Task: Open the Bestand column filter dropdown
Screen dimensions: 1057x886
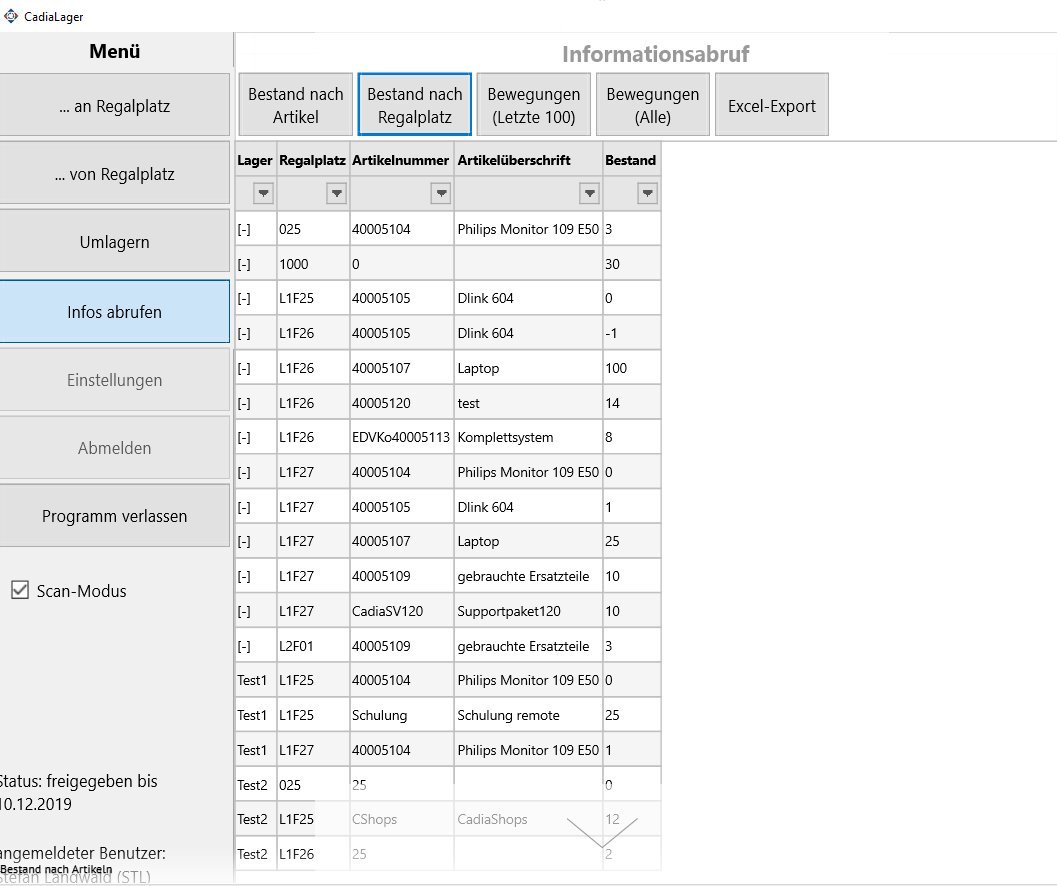Action: pyautogui.click(x=648, y=193)
